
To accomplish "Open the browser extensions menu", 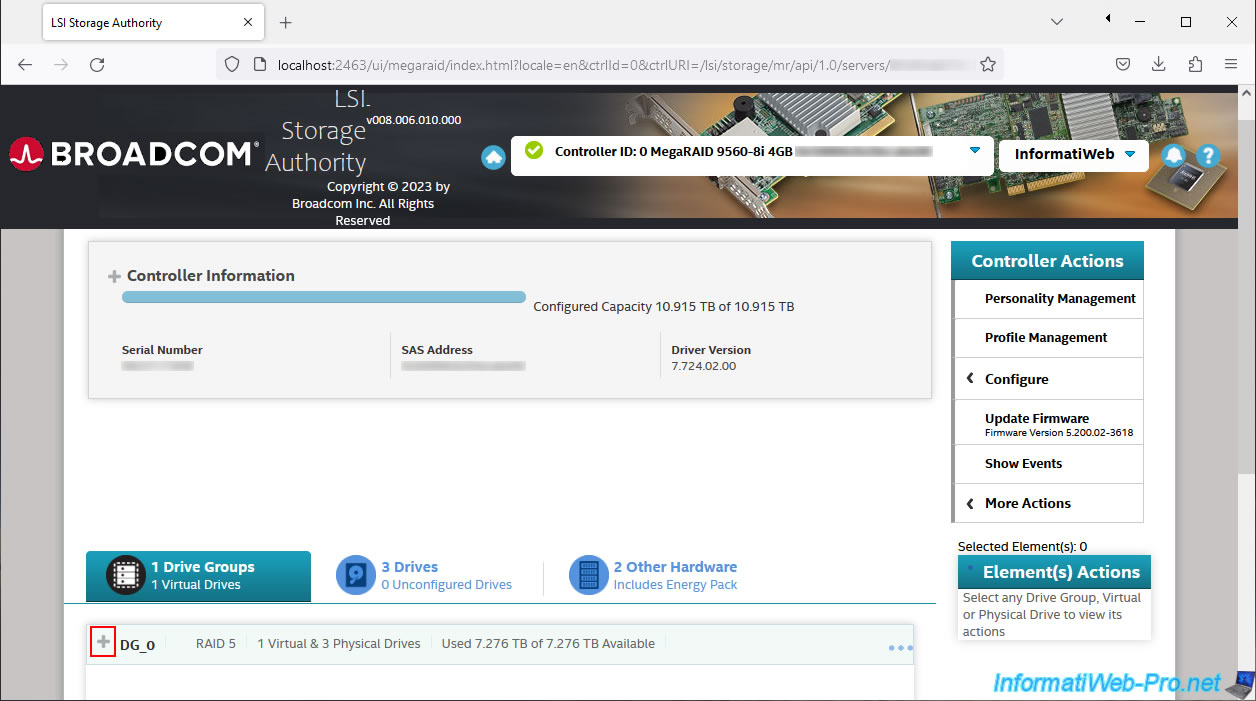I will [x=1195, y=64].
